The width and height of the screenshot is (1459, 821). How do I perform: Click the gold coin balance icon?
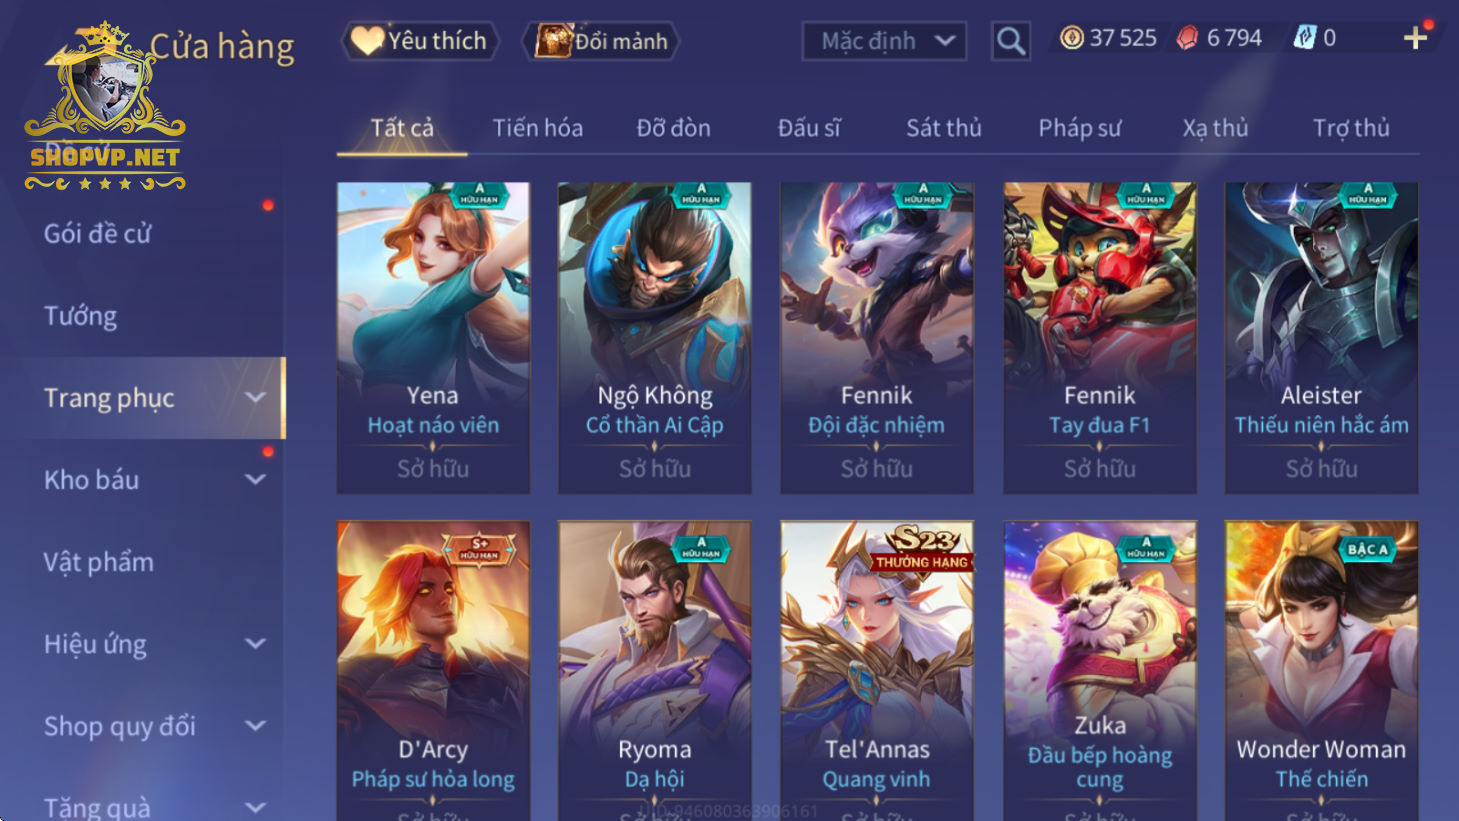[x=1071, y=38]
